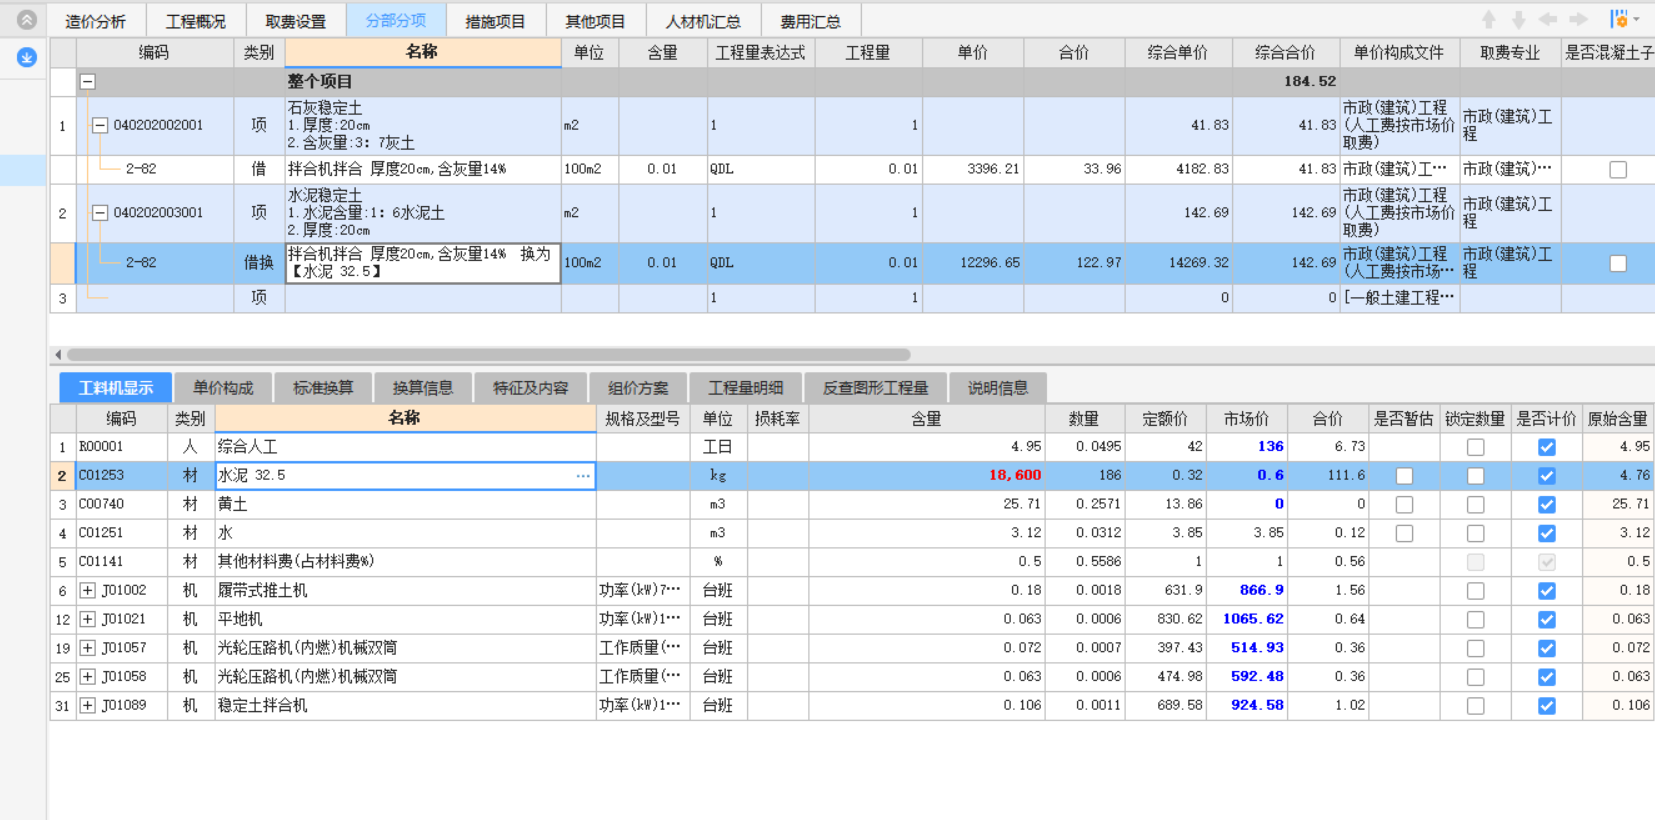The width and height of the screenshot is (1655, 820).
Task: Toggle 是否暂估 checkbox for 水泥 32.5
Action: (x=1404, y=476)
